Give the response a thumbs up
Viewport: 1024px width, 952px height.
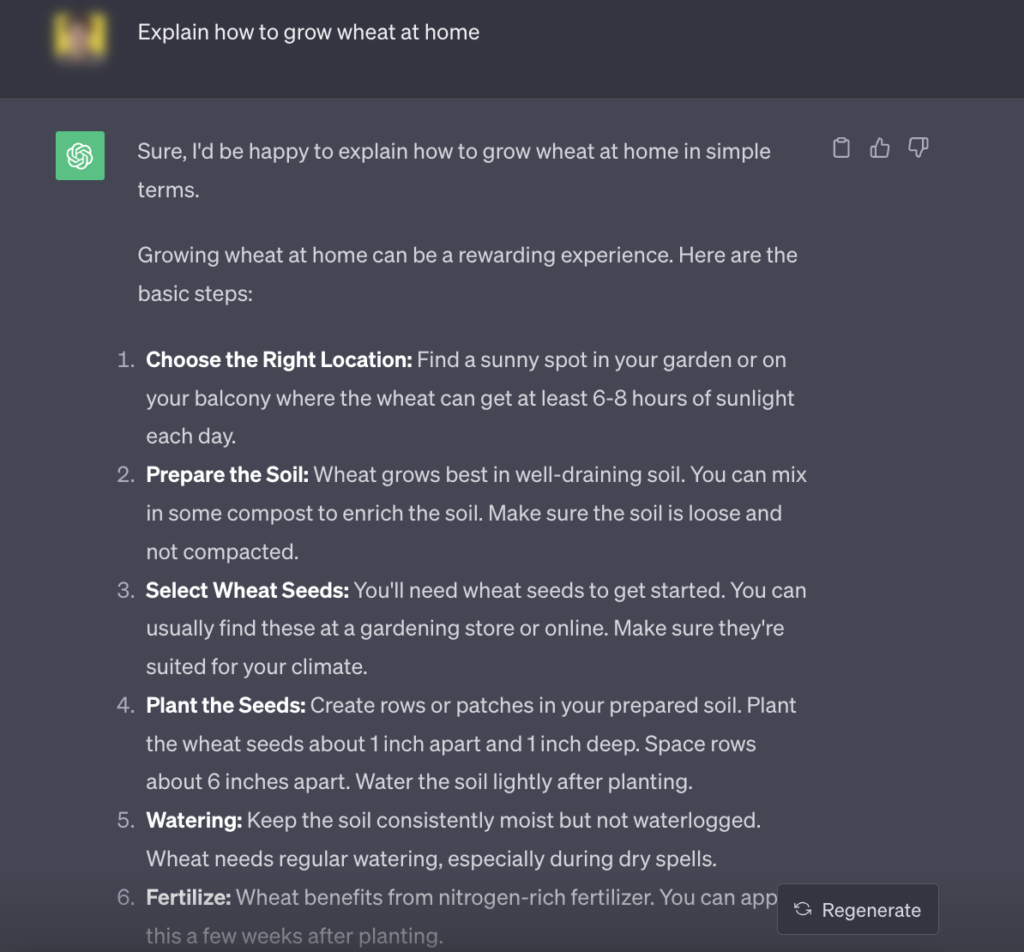[880, 148]
